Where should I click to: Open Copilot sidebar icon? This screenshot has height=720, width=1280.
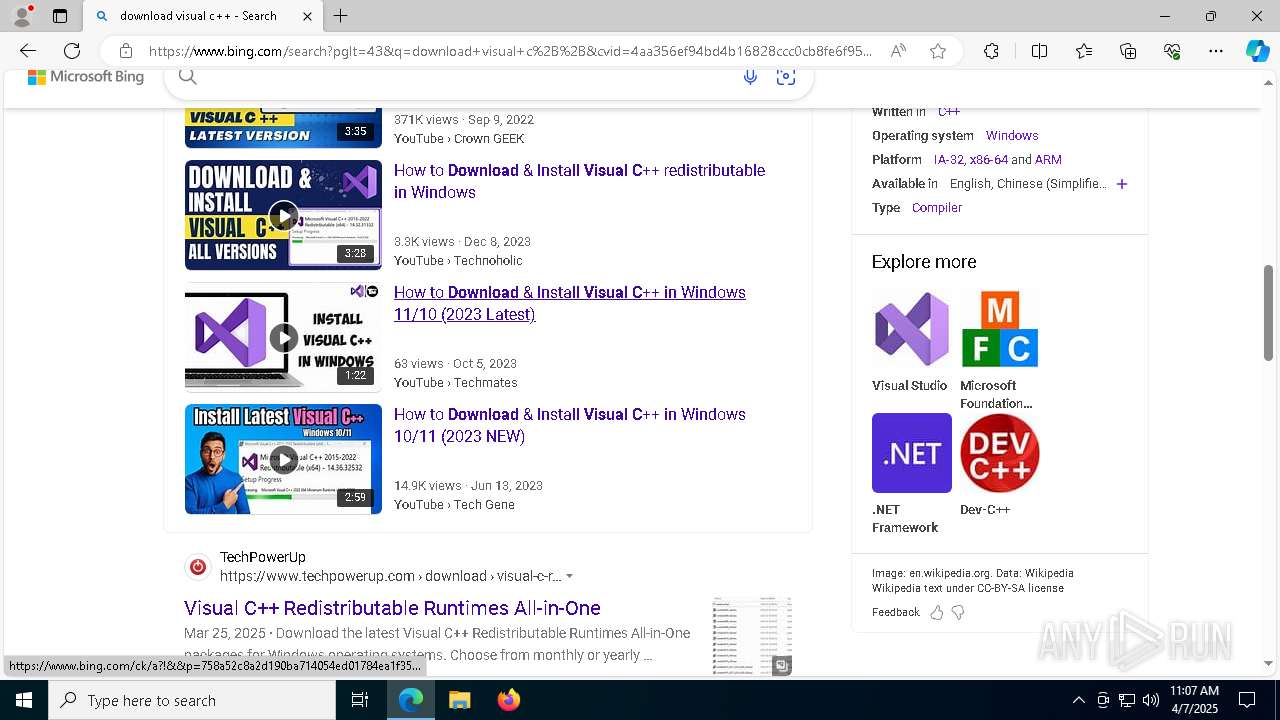1257,51
